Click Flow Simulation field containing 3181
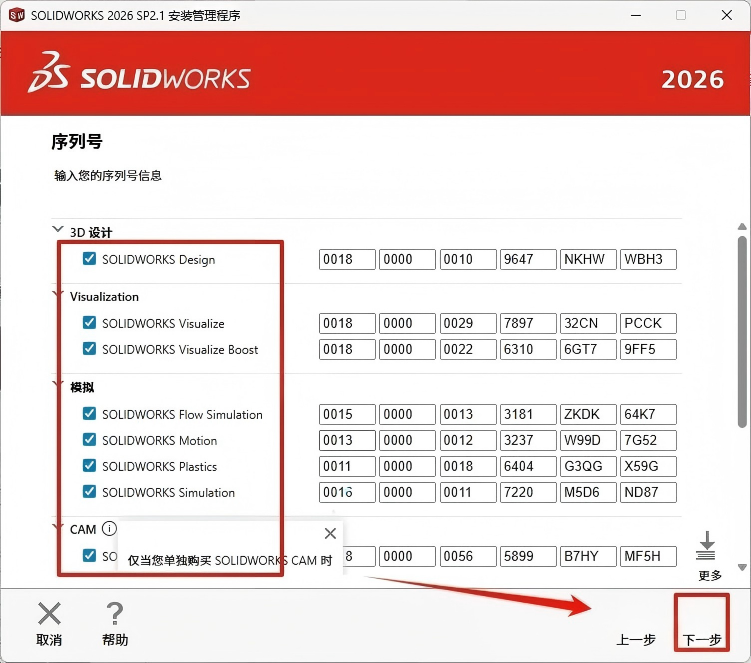Screen dimensions: 751x663 [x=528, y=414]
